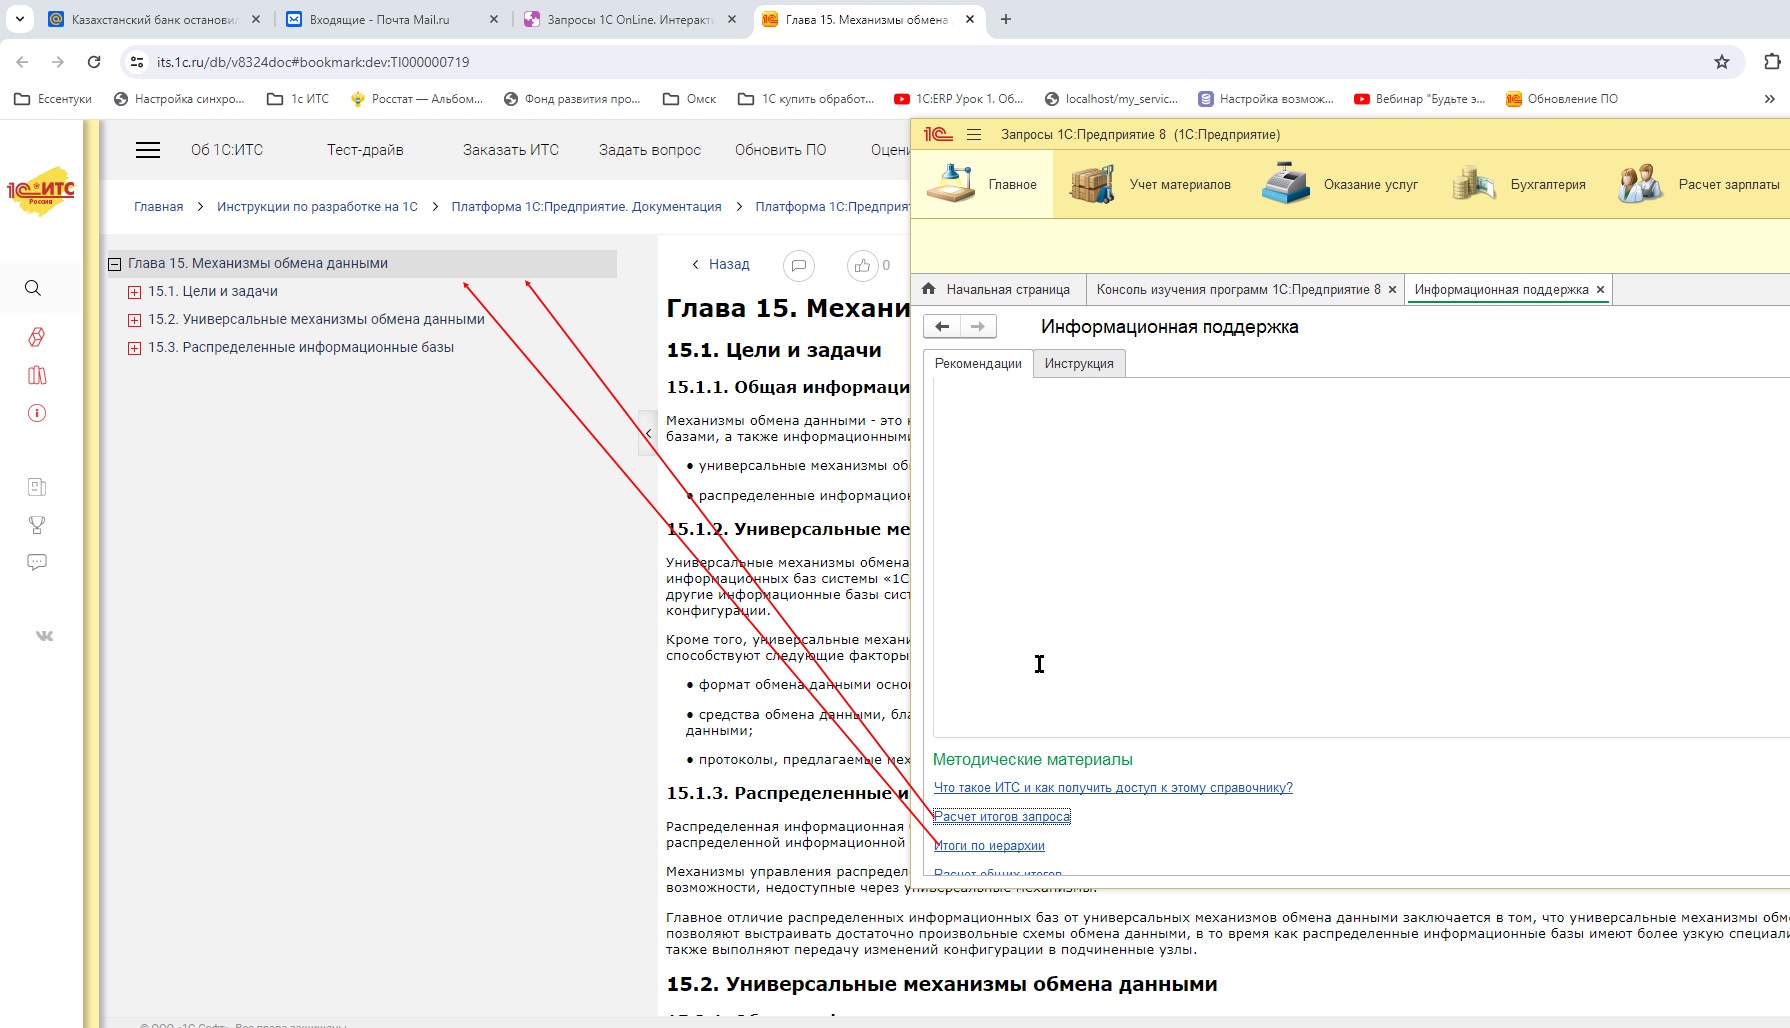The height and width of the screenshot is (1028, 1790).
Task: Expand the 15.2. Универсальные механизмы node
Action: [x=134, y=320]
